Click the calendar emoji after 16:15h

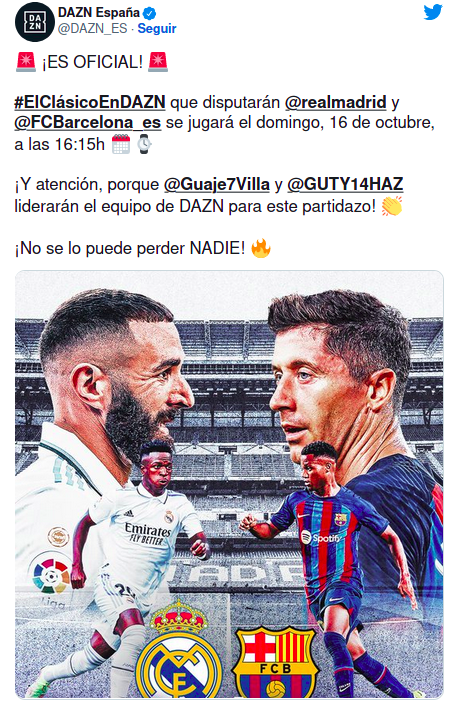[120, 144]
